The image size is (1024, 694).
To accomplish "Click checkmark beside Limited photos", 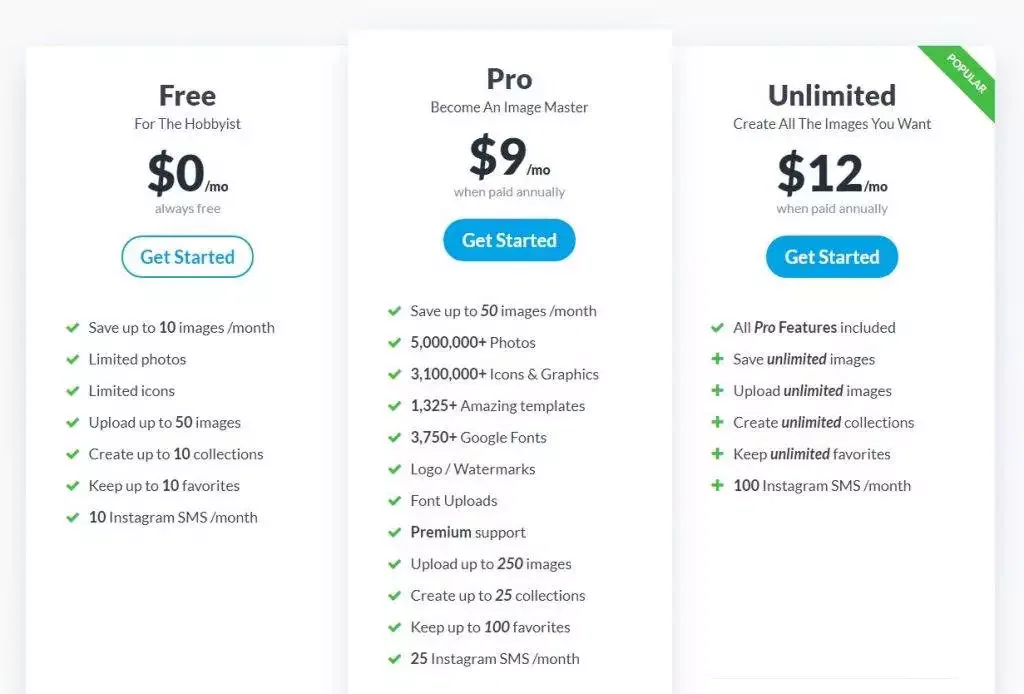I will (x=73, y=359).
